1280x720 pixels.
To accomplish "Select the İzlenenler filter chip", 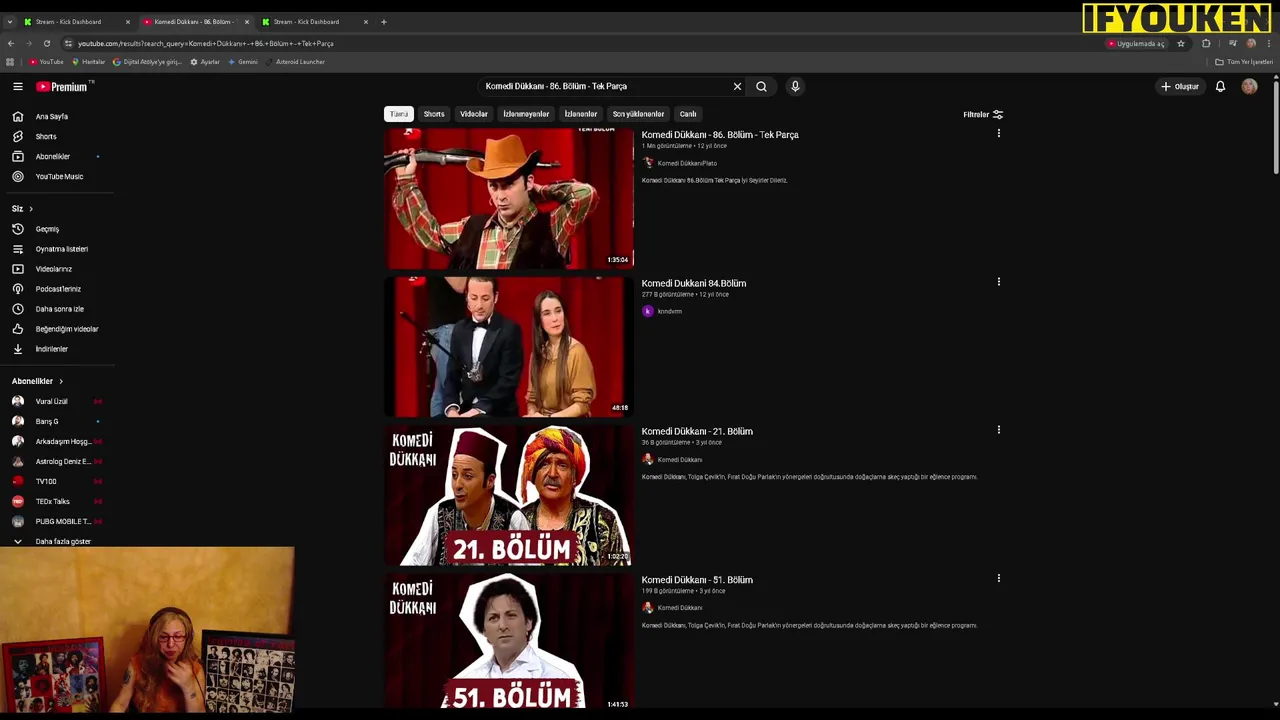I will pyautogui.click(x=581, y=114).
